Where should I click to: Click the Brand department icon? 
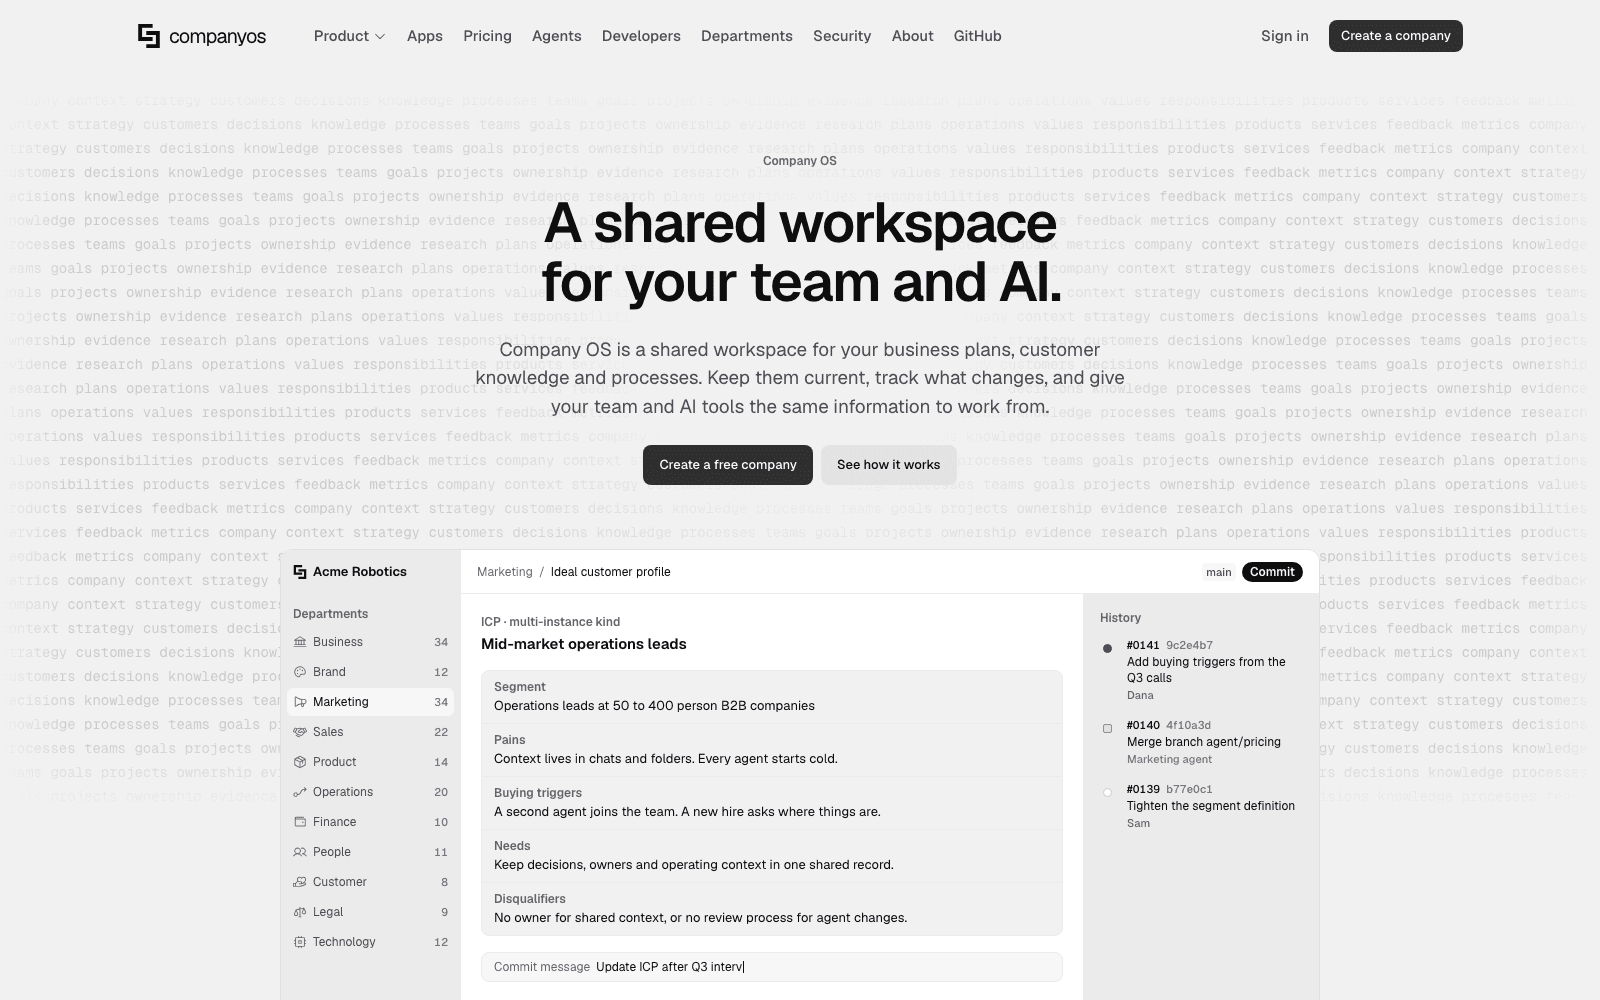(300, 672)
